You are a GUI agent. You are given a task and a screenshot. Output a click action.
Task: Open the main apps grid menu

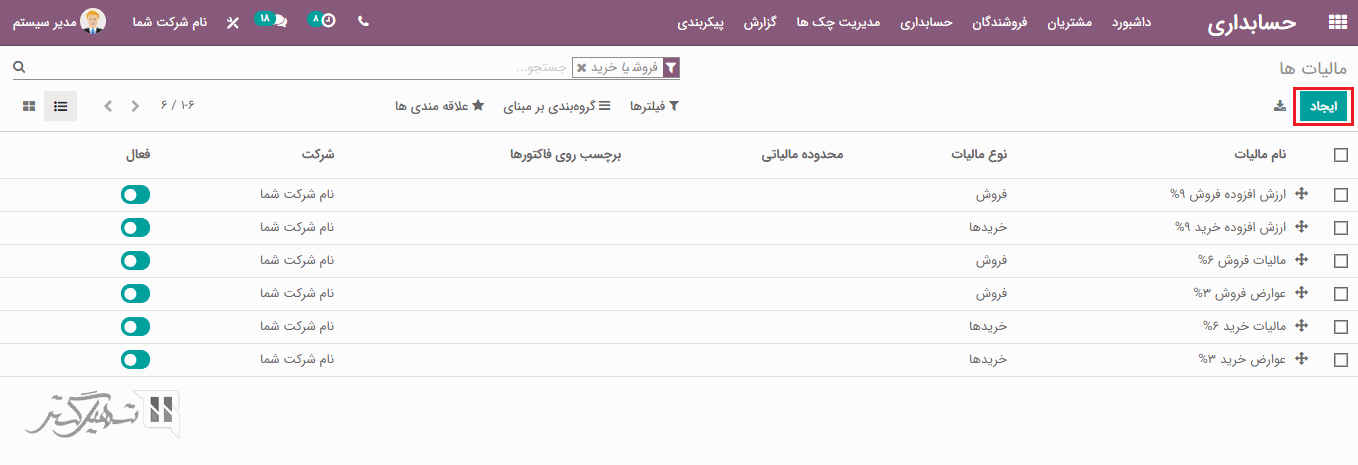click(1337, 23)
